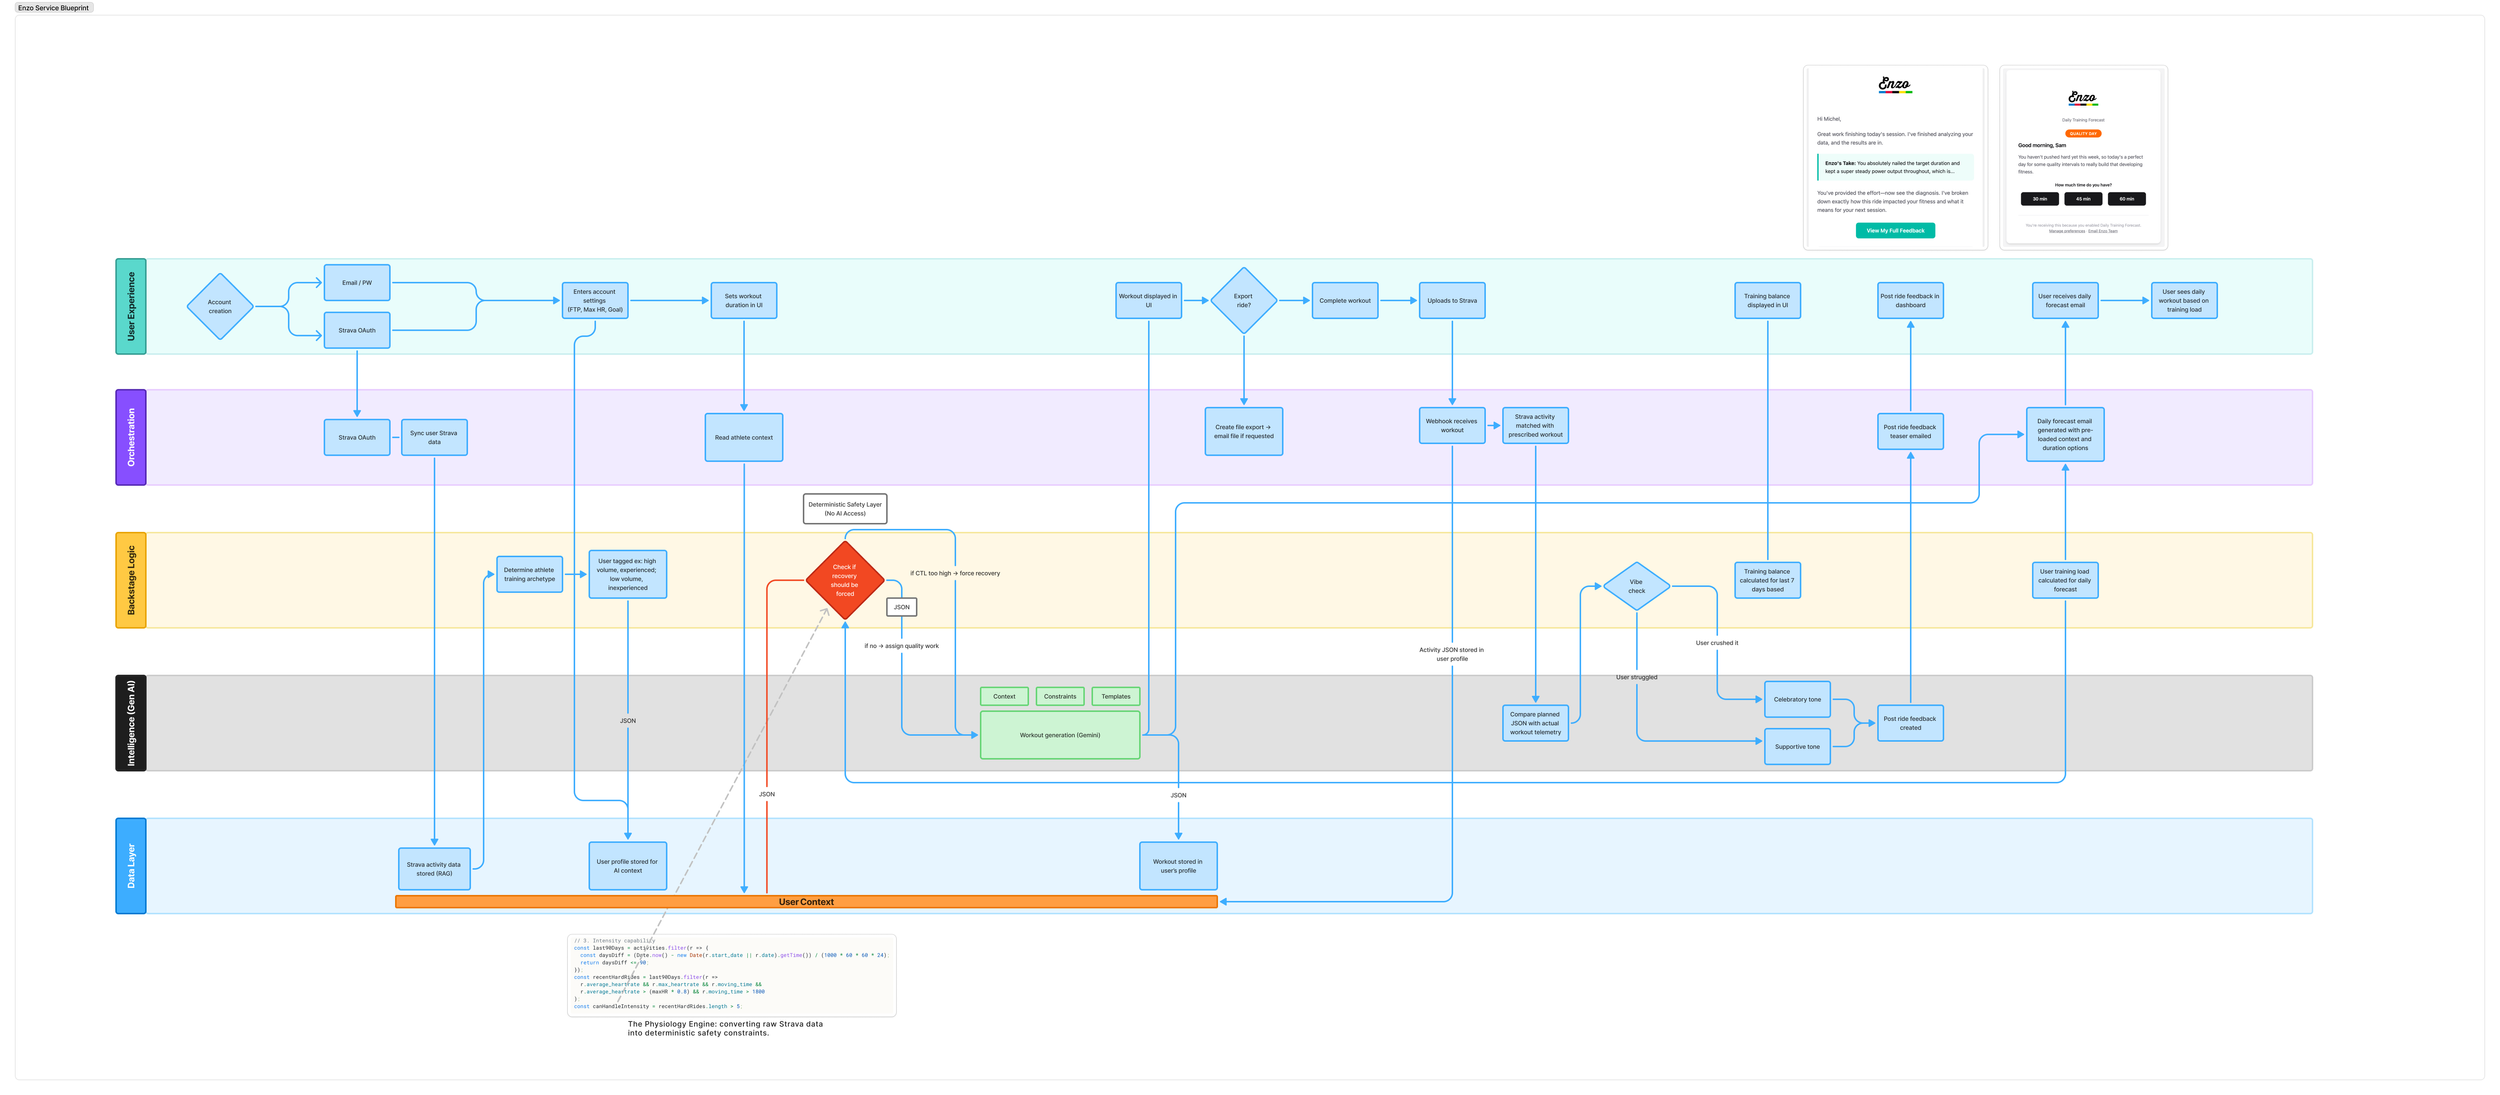
Task: Select the green 'Workout generation (Gemini)' node
Action: point(1060,734)
